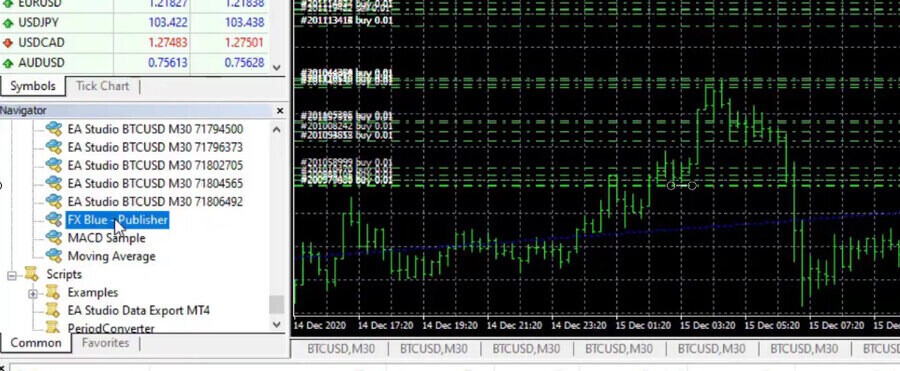Click the USDJPY green up-arrow icon
Viewport: 900px width, 371px height.
coord(7,24)
